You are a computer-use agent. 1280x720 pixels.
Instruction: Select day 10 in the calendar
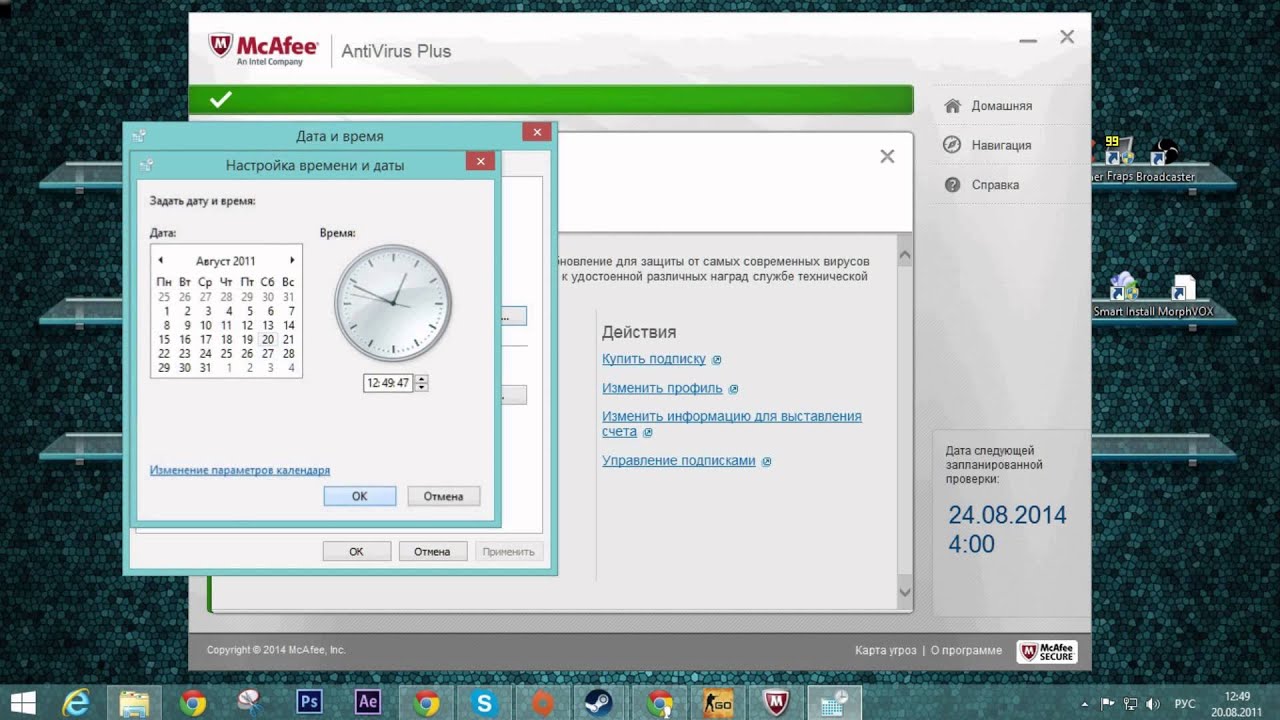pyautogui.click(x=205, y=326)
